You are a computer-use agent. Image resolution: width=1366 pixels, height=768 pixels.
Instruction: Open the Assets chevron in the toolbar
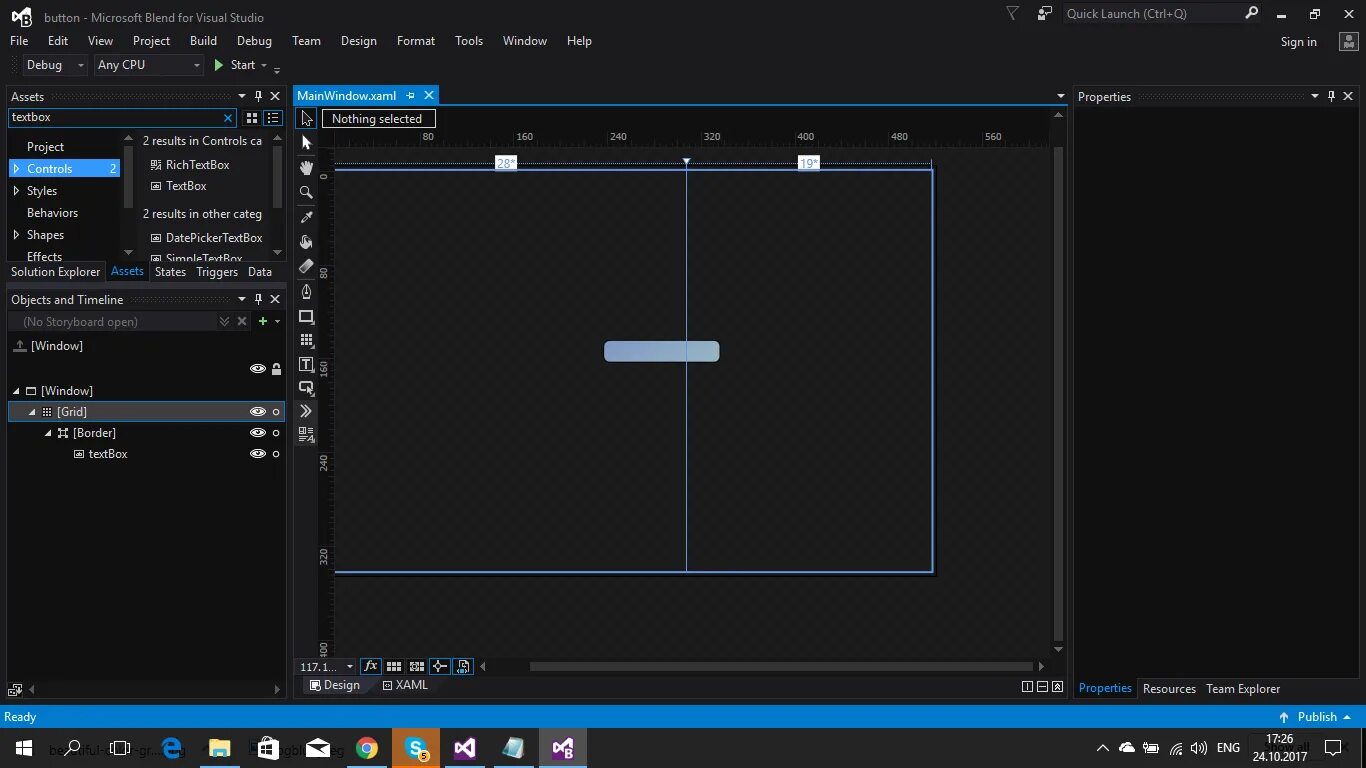point(306,411)
